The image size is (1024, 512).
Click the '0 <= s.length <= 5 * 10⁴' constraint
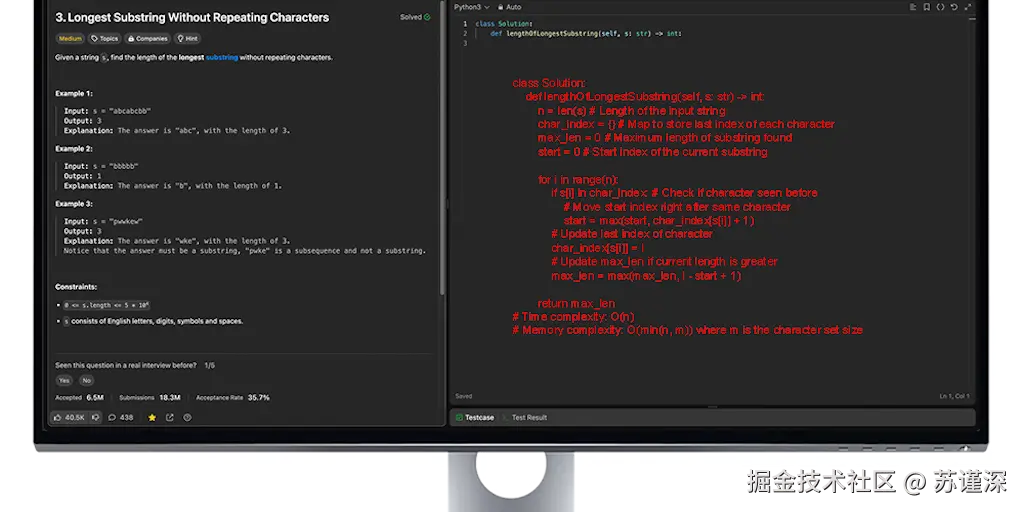click(x=106, y=305)
